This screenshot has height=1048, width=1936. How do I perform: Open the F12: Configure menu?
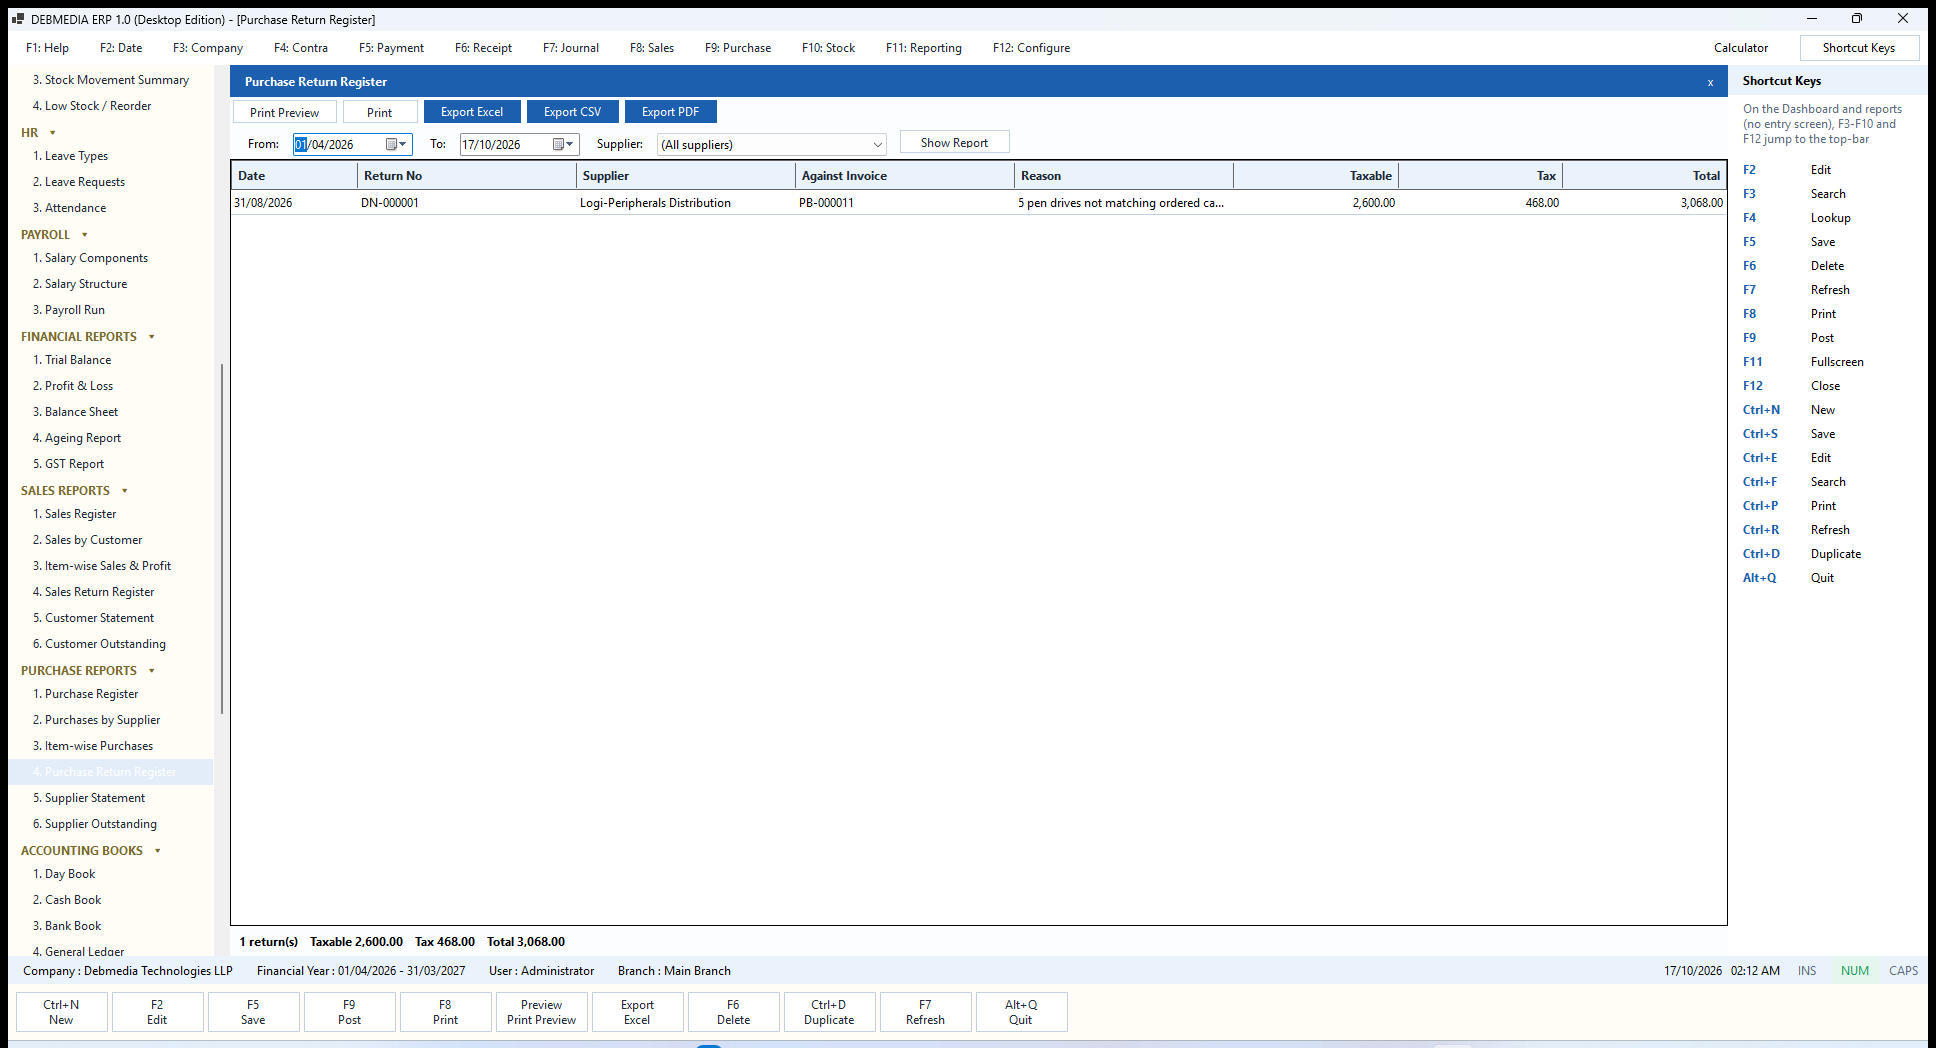point(1031,48)
